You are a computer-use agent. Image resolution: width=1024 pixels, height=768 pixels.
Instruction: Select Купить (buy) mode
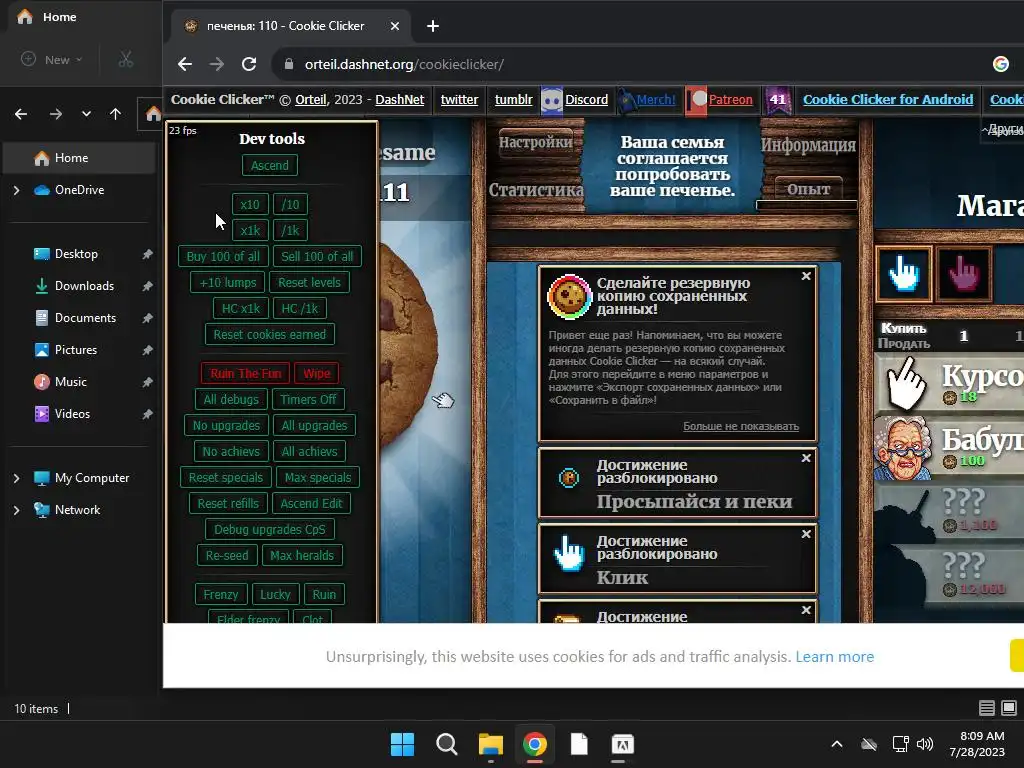[x=903, y=328]
